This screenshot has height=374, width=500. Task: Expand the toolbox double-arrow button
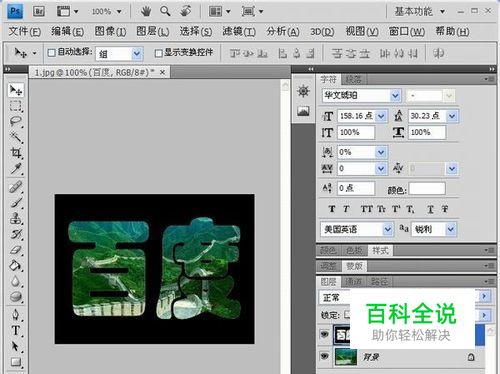[8, 69]
